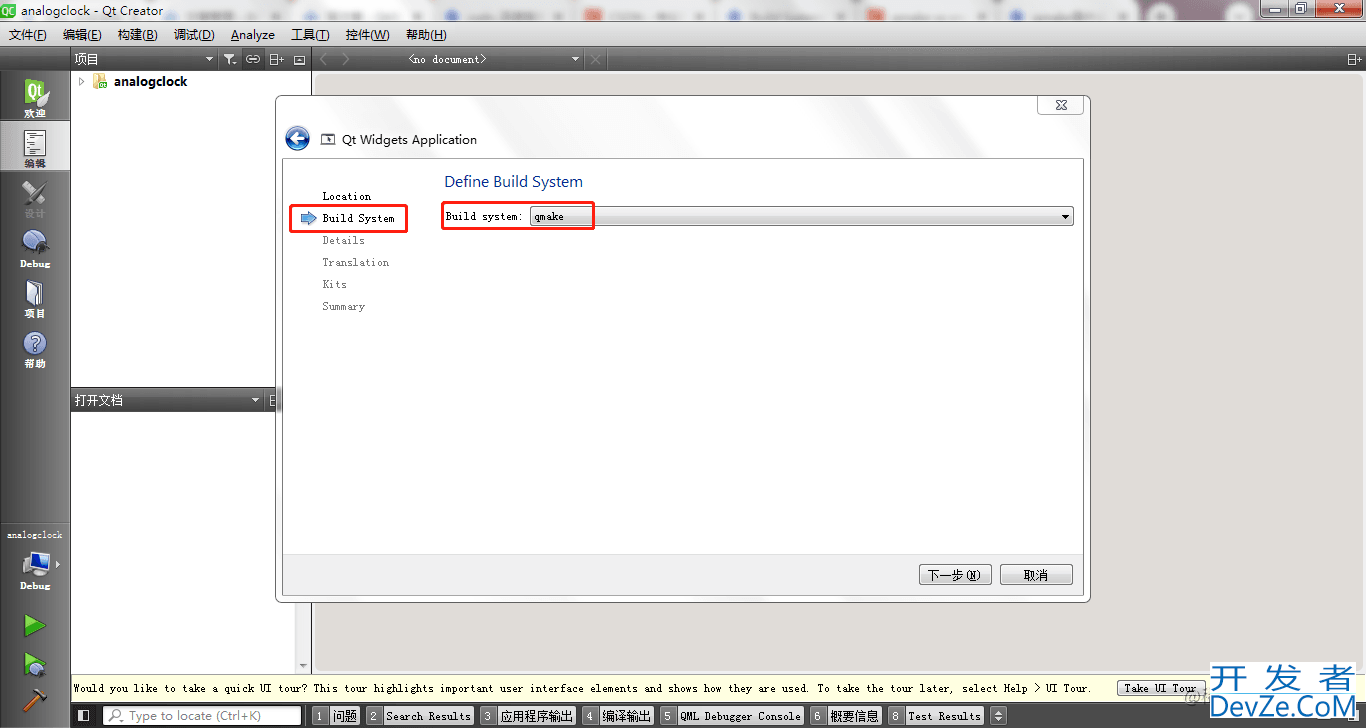Open the 问题 (Issues) output pane

click(335, 715)
